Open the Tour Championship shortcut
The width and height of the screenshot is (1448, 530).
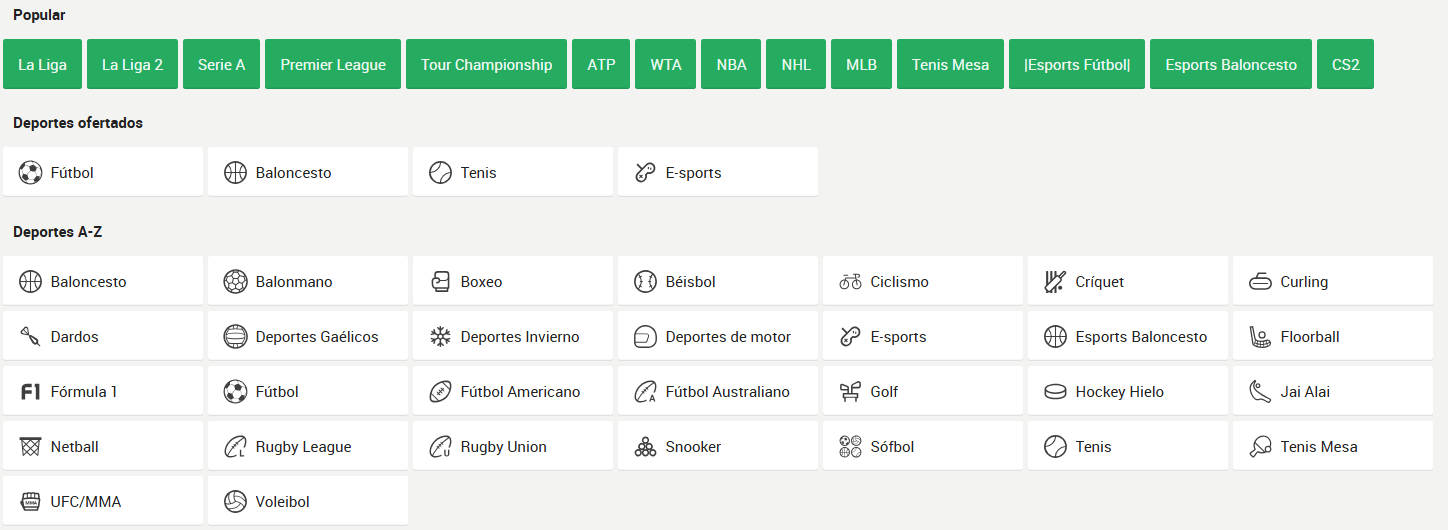pos(486,64)
